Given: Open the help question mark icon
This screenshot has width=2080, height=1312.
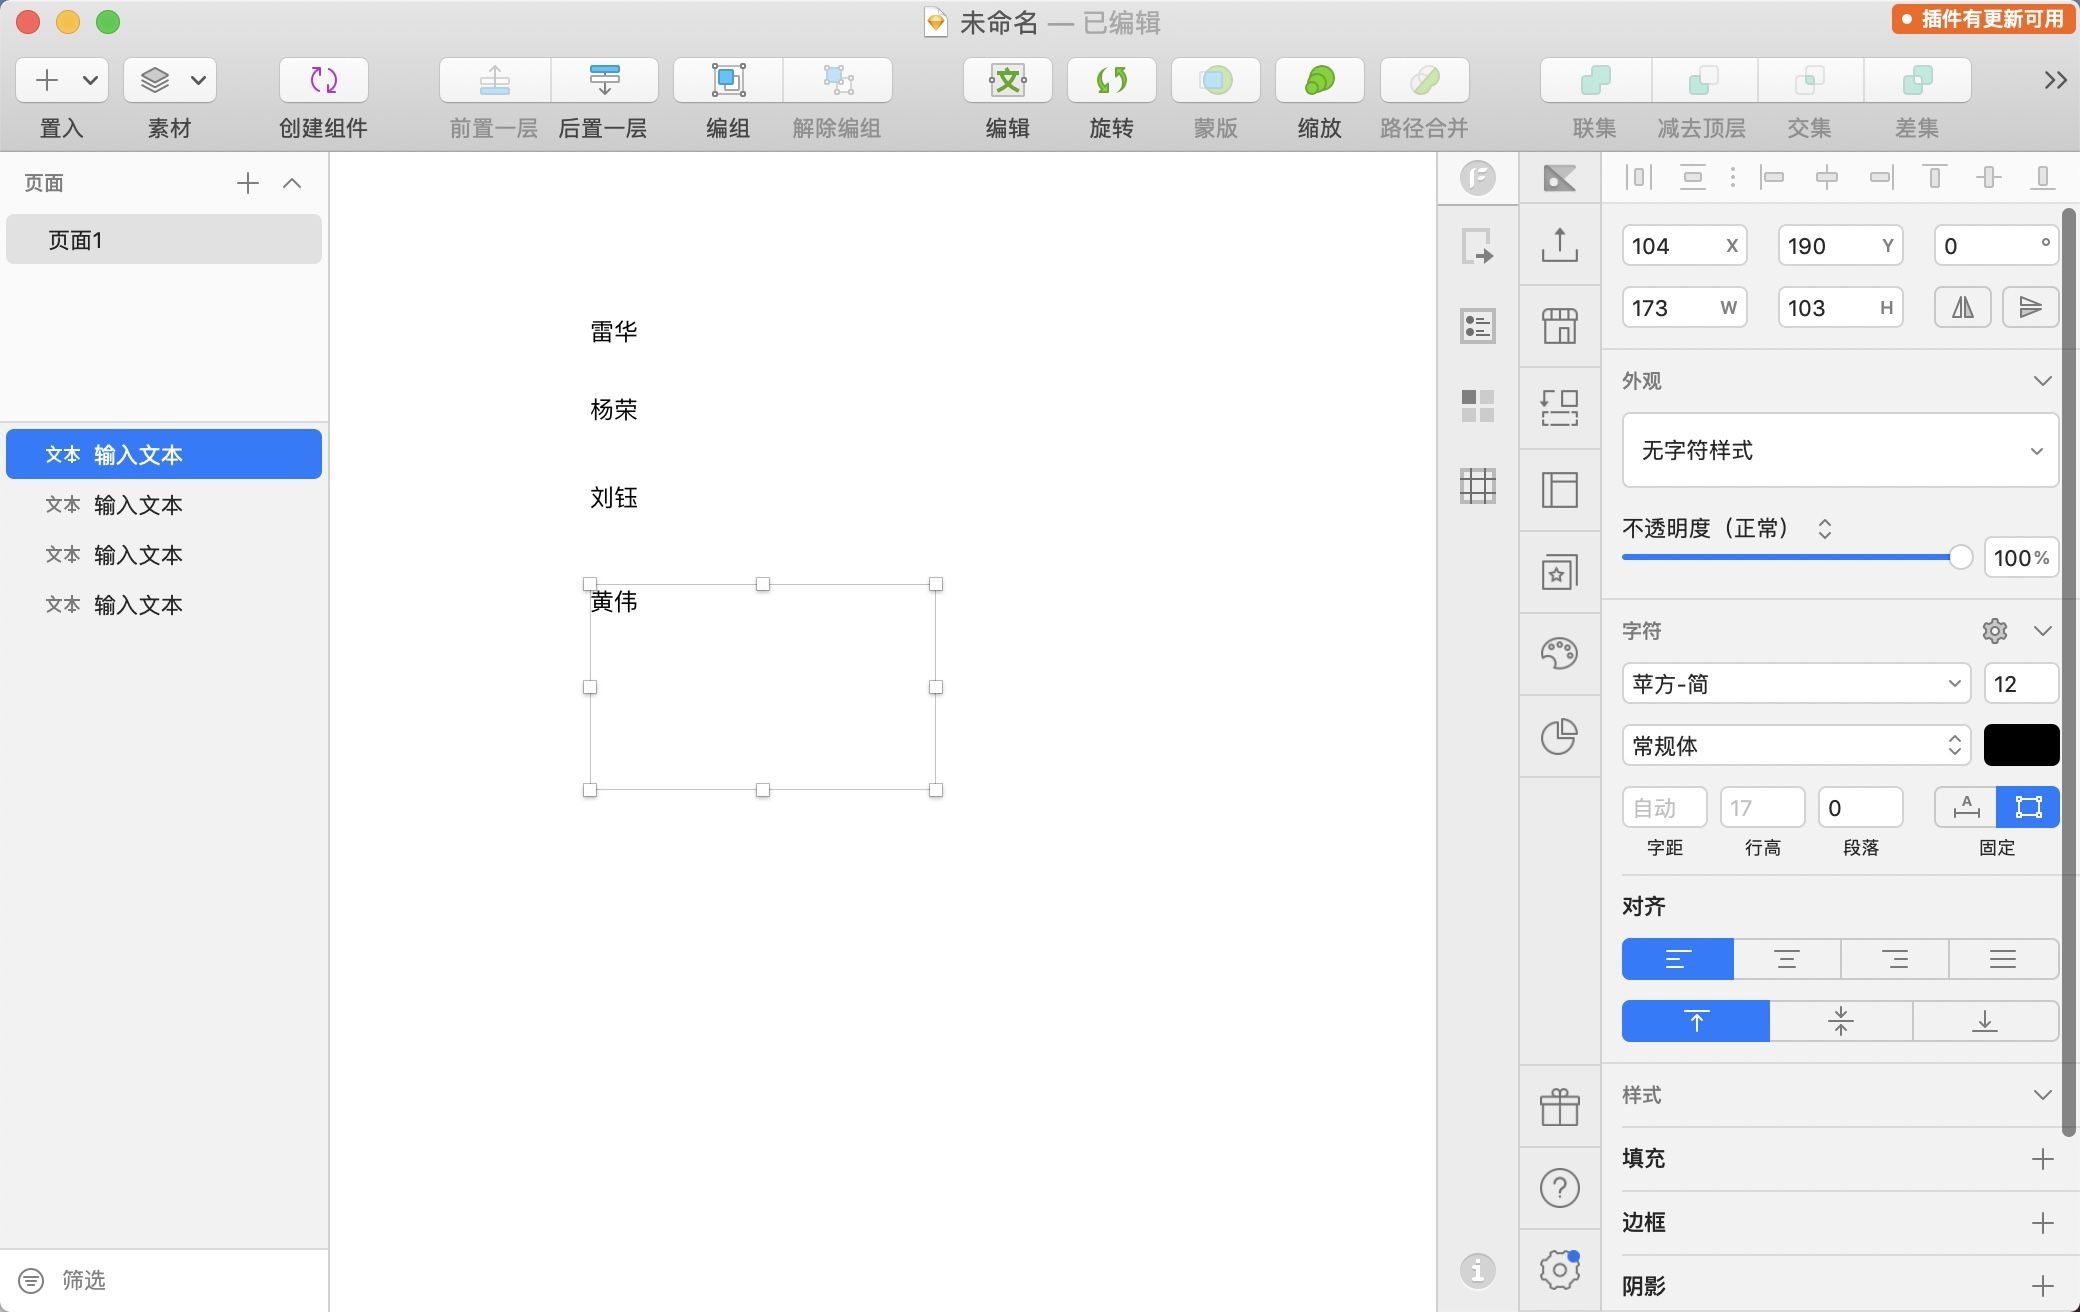Looking at the screenshot, I should click(x=1560, y=1188).
